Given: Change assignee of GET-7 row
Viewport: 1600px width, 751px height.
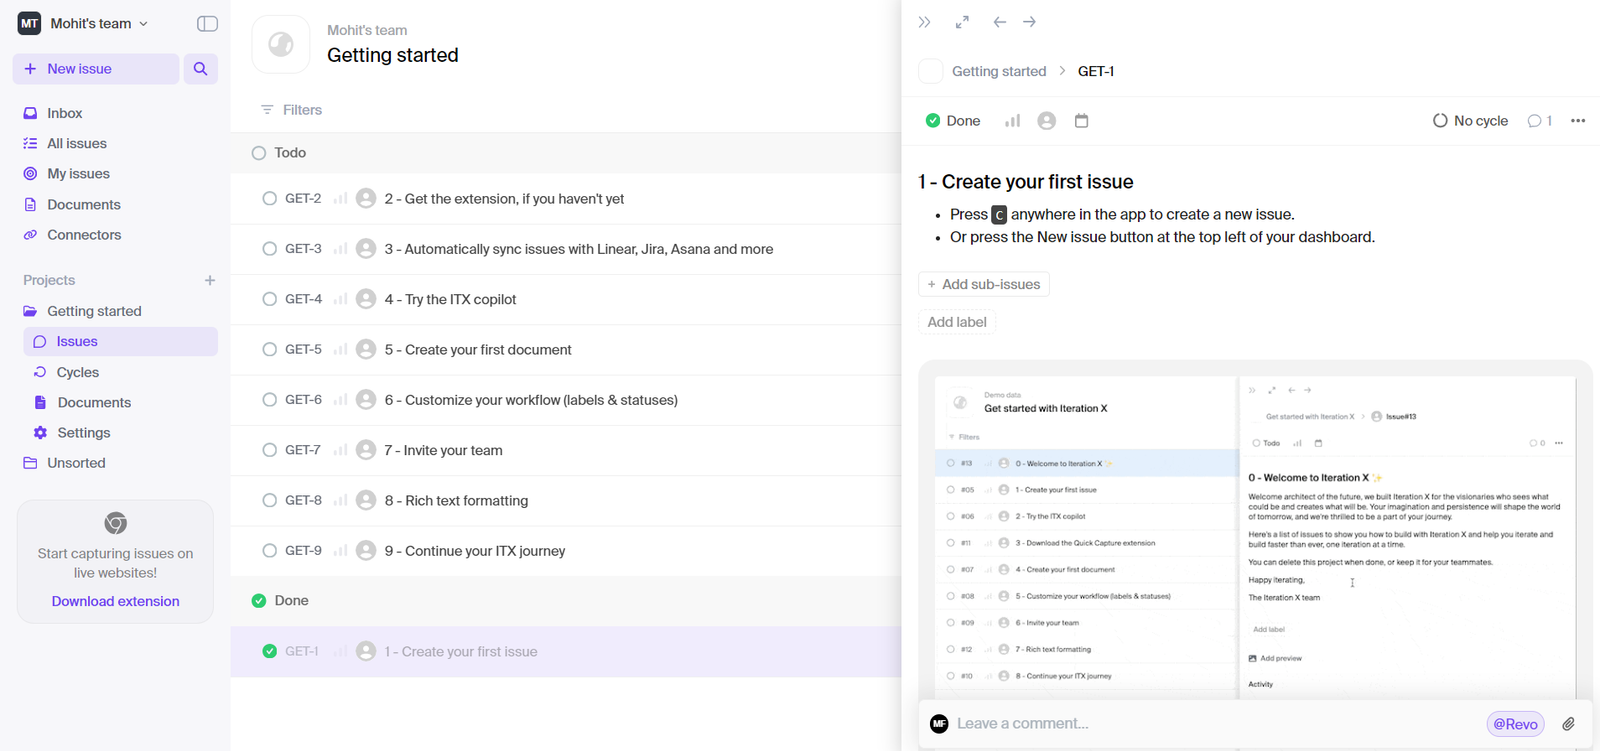Looking at the screenshot, I should click(366, 450).
